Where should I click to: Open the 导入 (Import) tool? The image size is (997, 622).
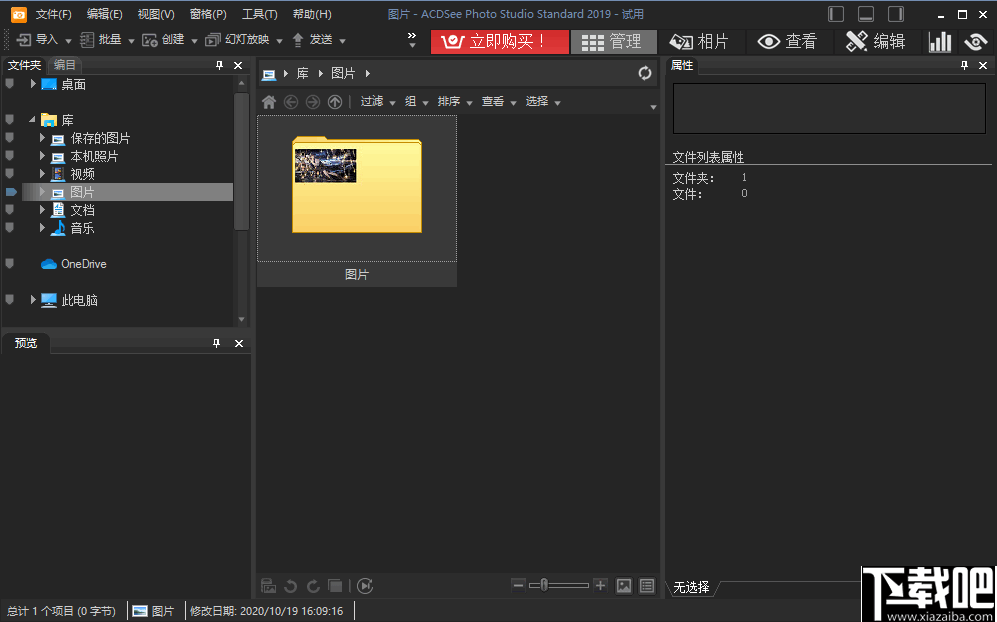43,40
